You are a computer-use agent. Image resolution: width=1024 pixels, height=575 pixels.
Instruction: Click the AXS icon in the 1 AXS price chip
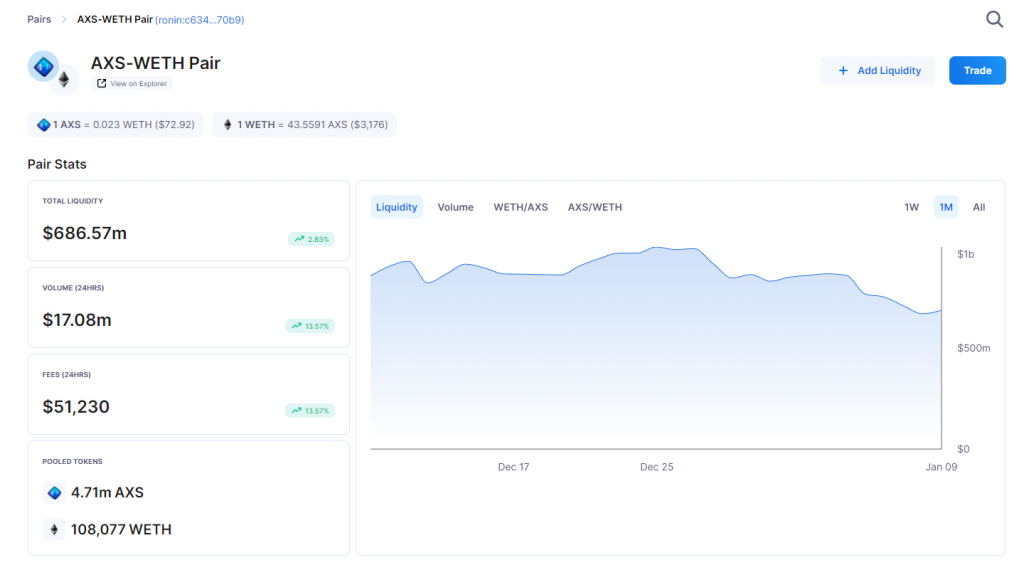pos(44,125)
